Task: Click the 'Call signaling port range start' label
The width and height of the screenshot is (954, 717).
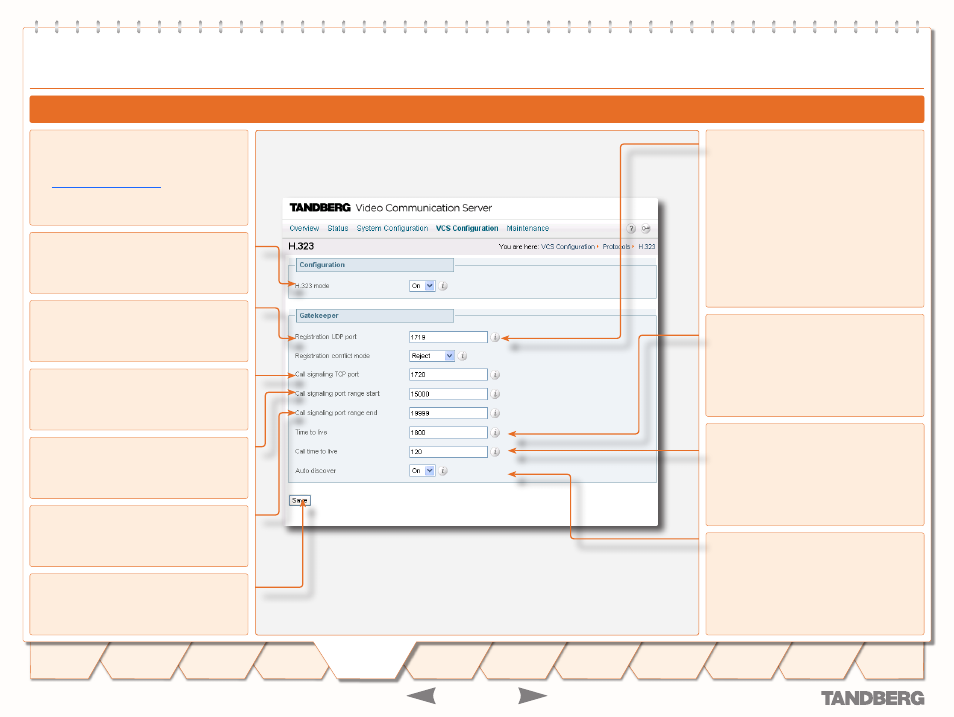Action: (x=337, y=394)
